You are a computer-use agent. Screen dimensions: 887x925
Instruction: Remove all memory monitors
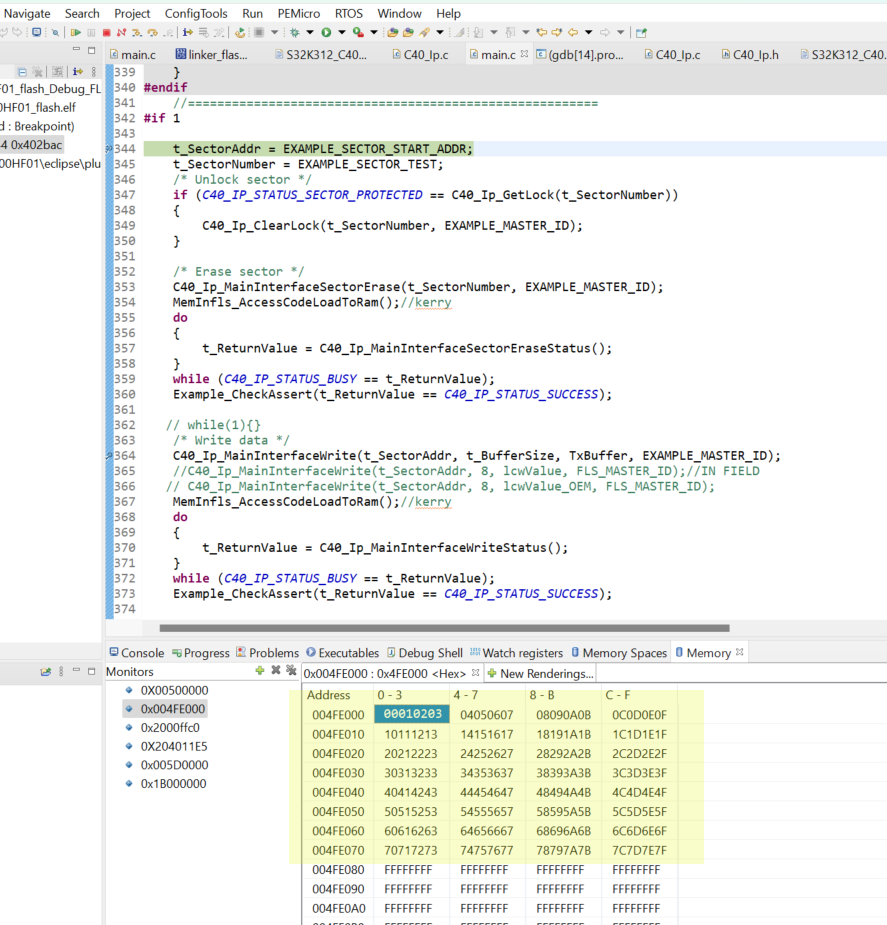(291, 671)
